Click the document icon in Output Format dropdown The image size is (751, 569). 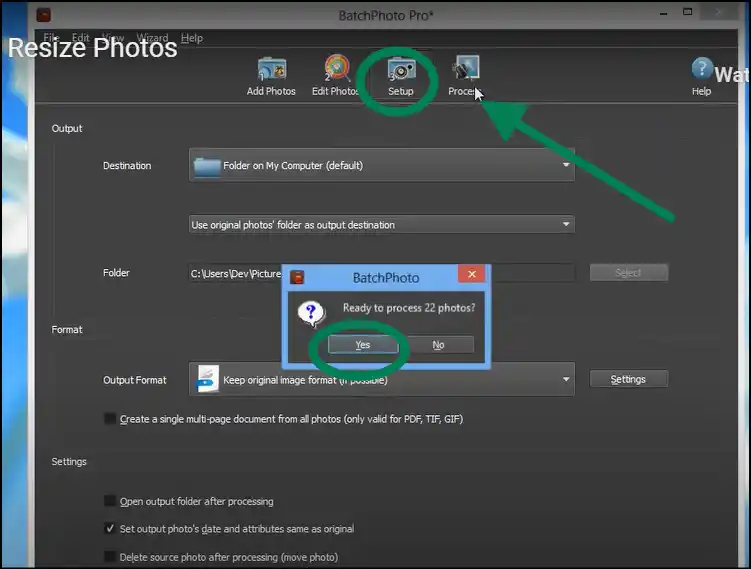207,379
